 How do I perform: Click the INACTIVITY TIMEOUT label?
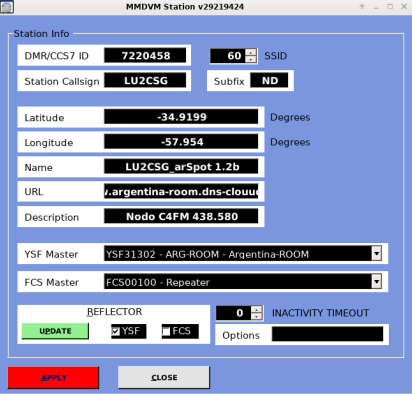point(320,313)
